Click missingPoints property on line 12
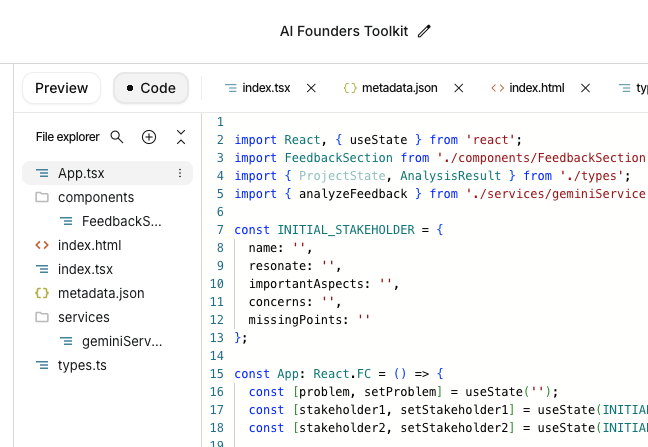648x447 pixels. 295,320
